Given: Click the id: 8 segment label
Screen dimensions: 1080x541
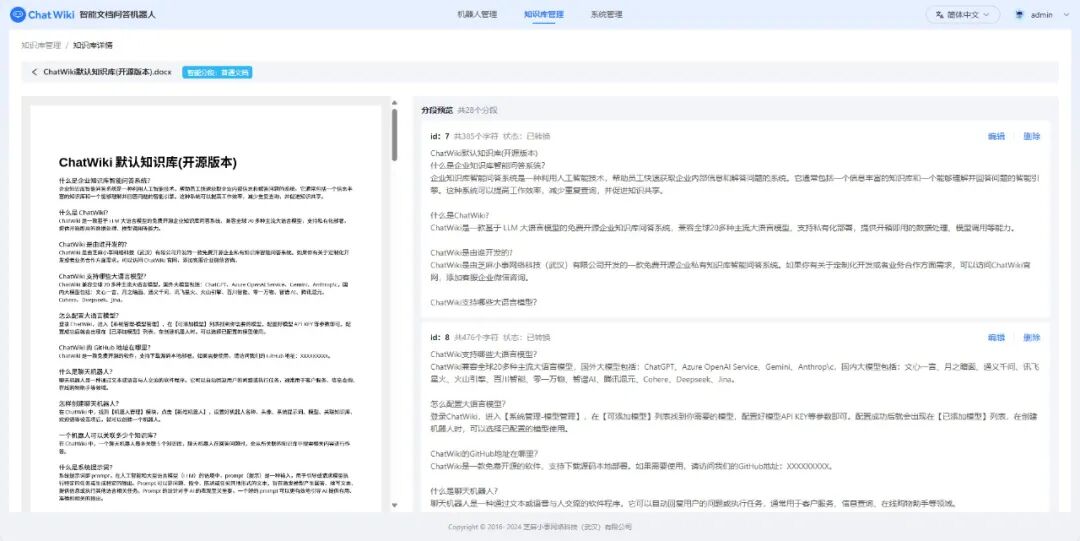Looking at the screenshot, I should point(439,338).
